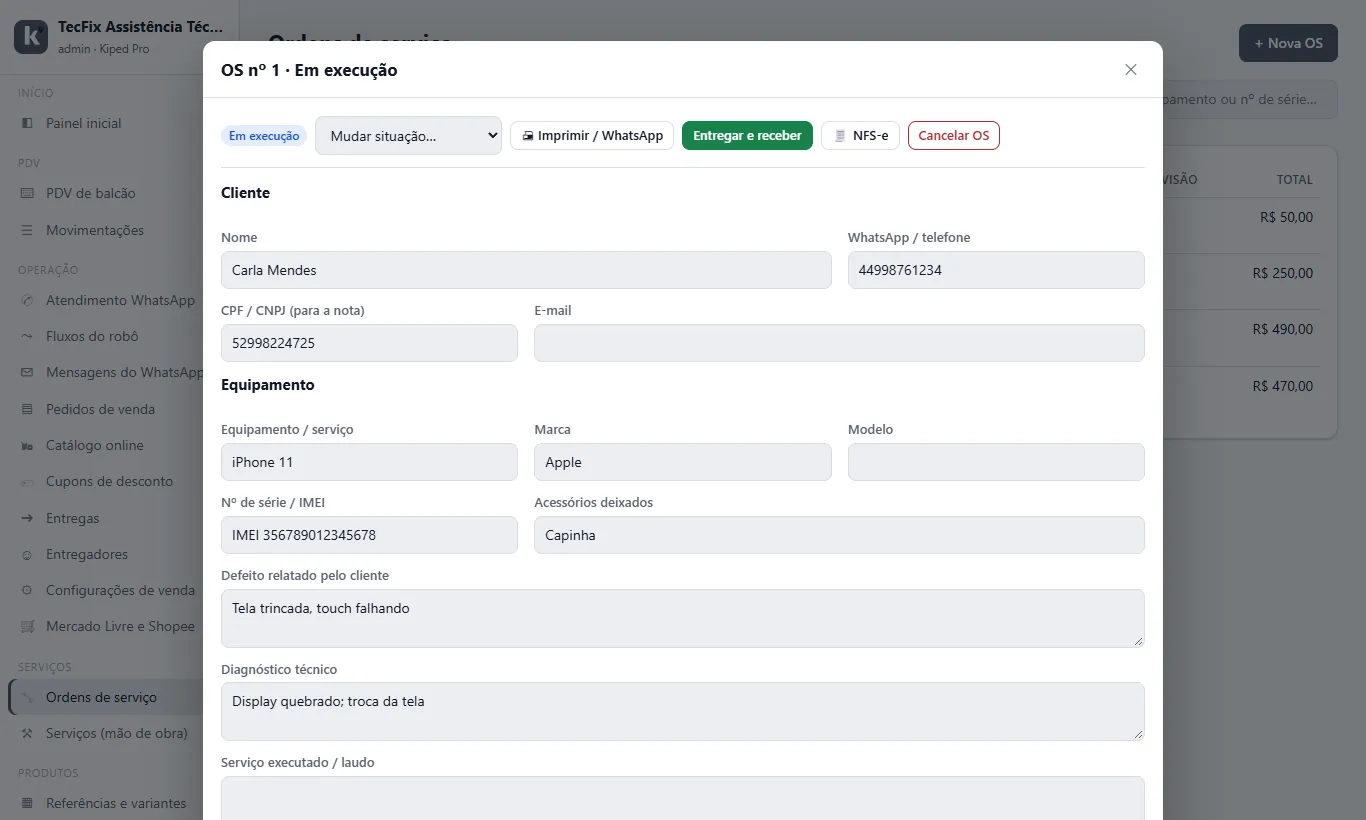Click the Configurações de venda gear icon
This screenshot has height=820, width=1366.
[x=27, y=590]
